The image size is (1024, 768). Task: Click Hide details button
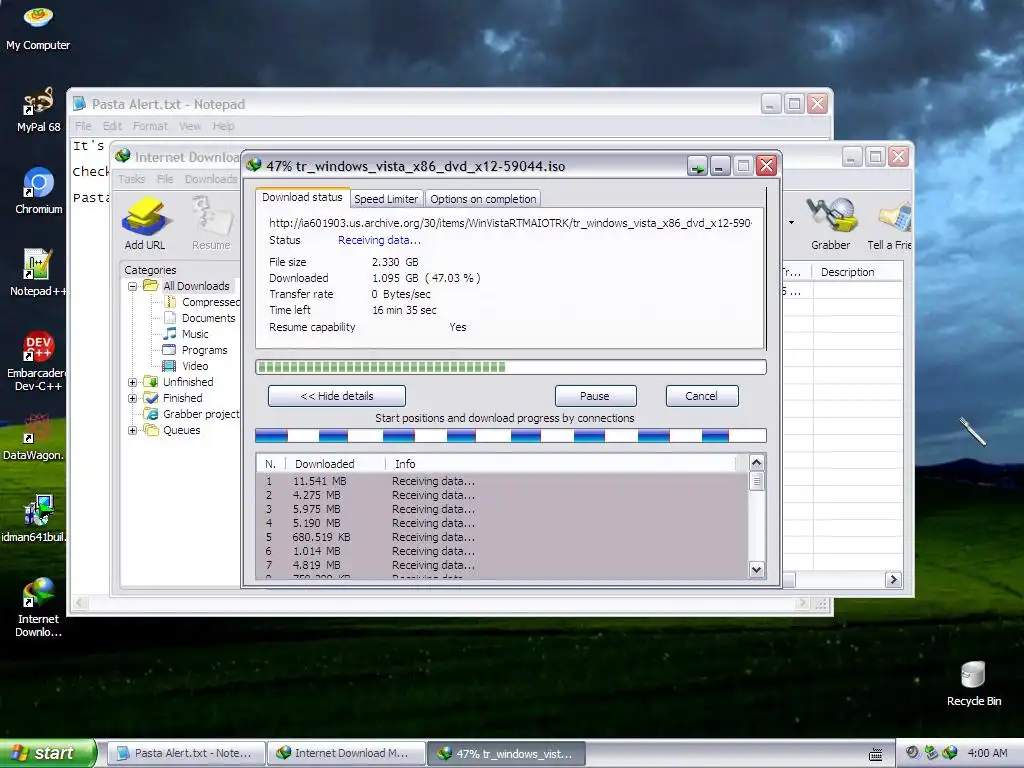pos(337,396)
